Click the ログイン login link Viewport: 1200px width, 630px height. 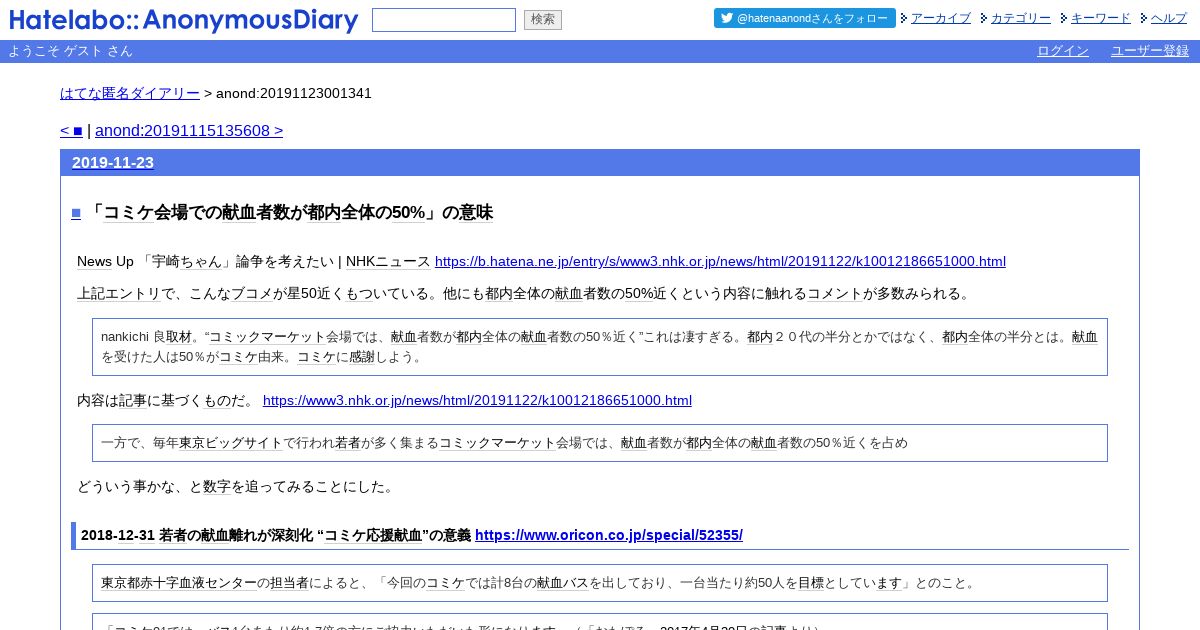click(x=1063, y=51)
